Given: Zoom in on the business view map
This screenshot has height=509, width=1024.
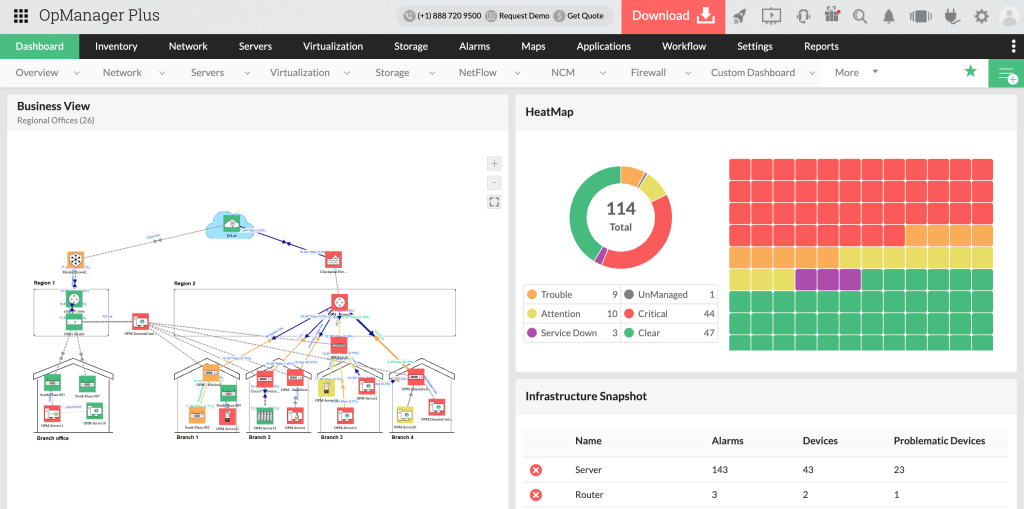Looking at the screenshot, I should pyautogui.click(x=495, y=163).
